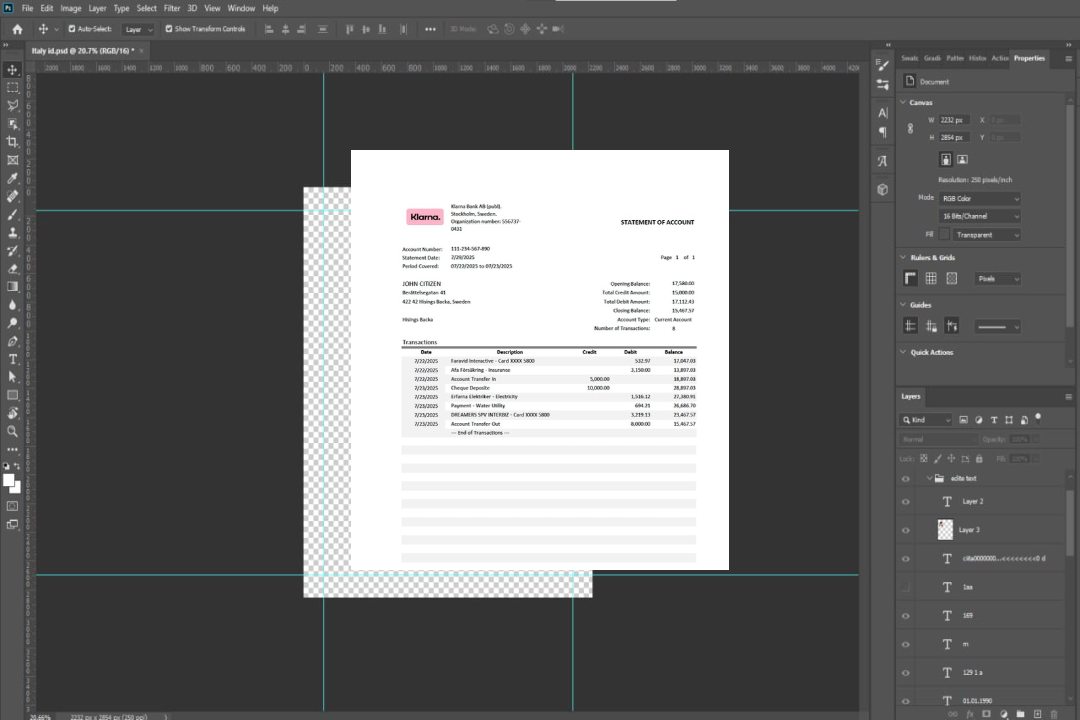Open the 16 Bits/Channel dropdown

(x=979, y=216)
